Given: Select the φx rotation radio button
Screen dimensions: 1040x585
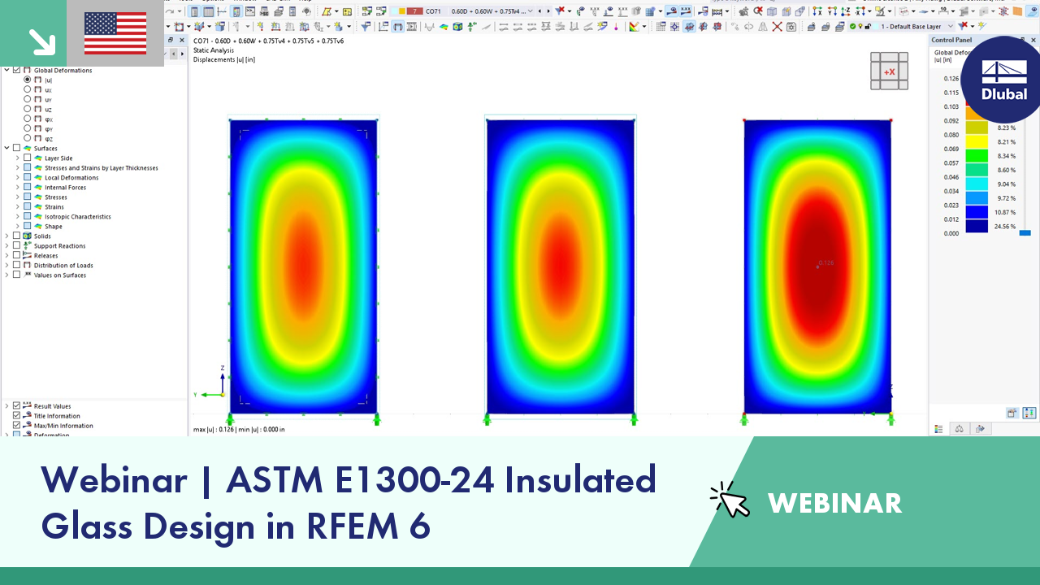Looking at the screenshot, I should 27,119.
